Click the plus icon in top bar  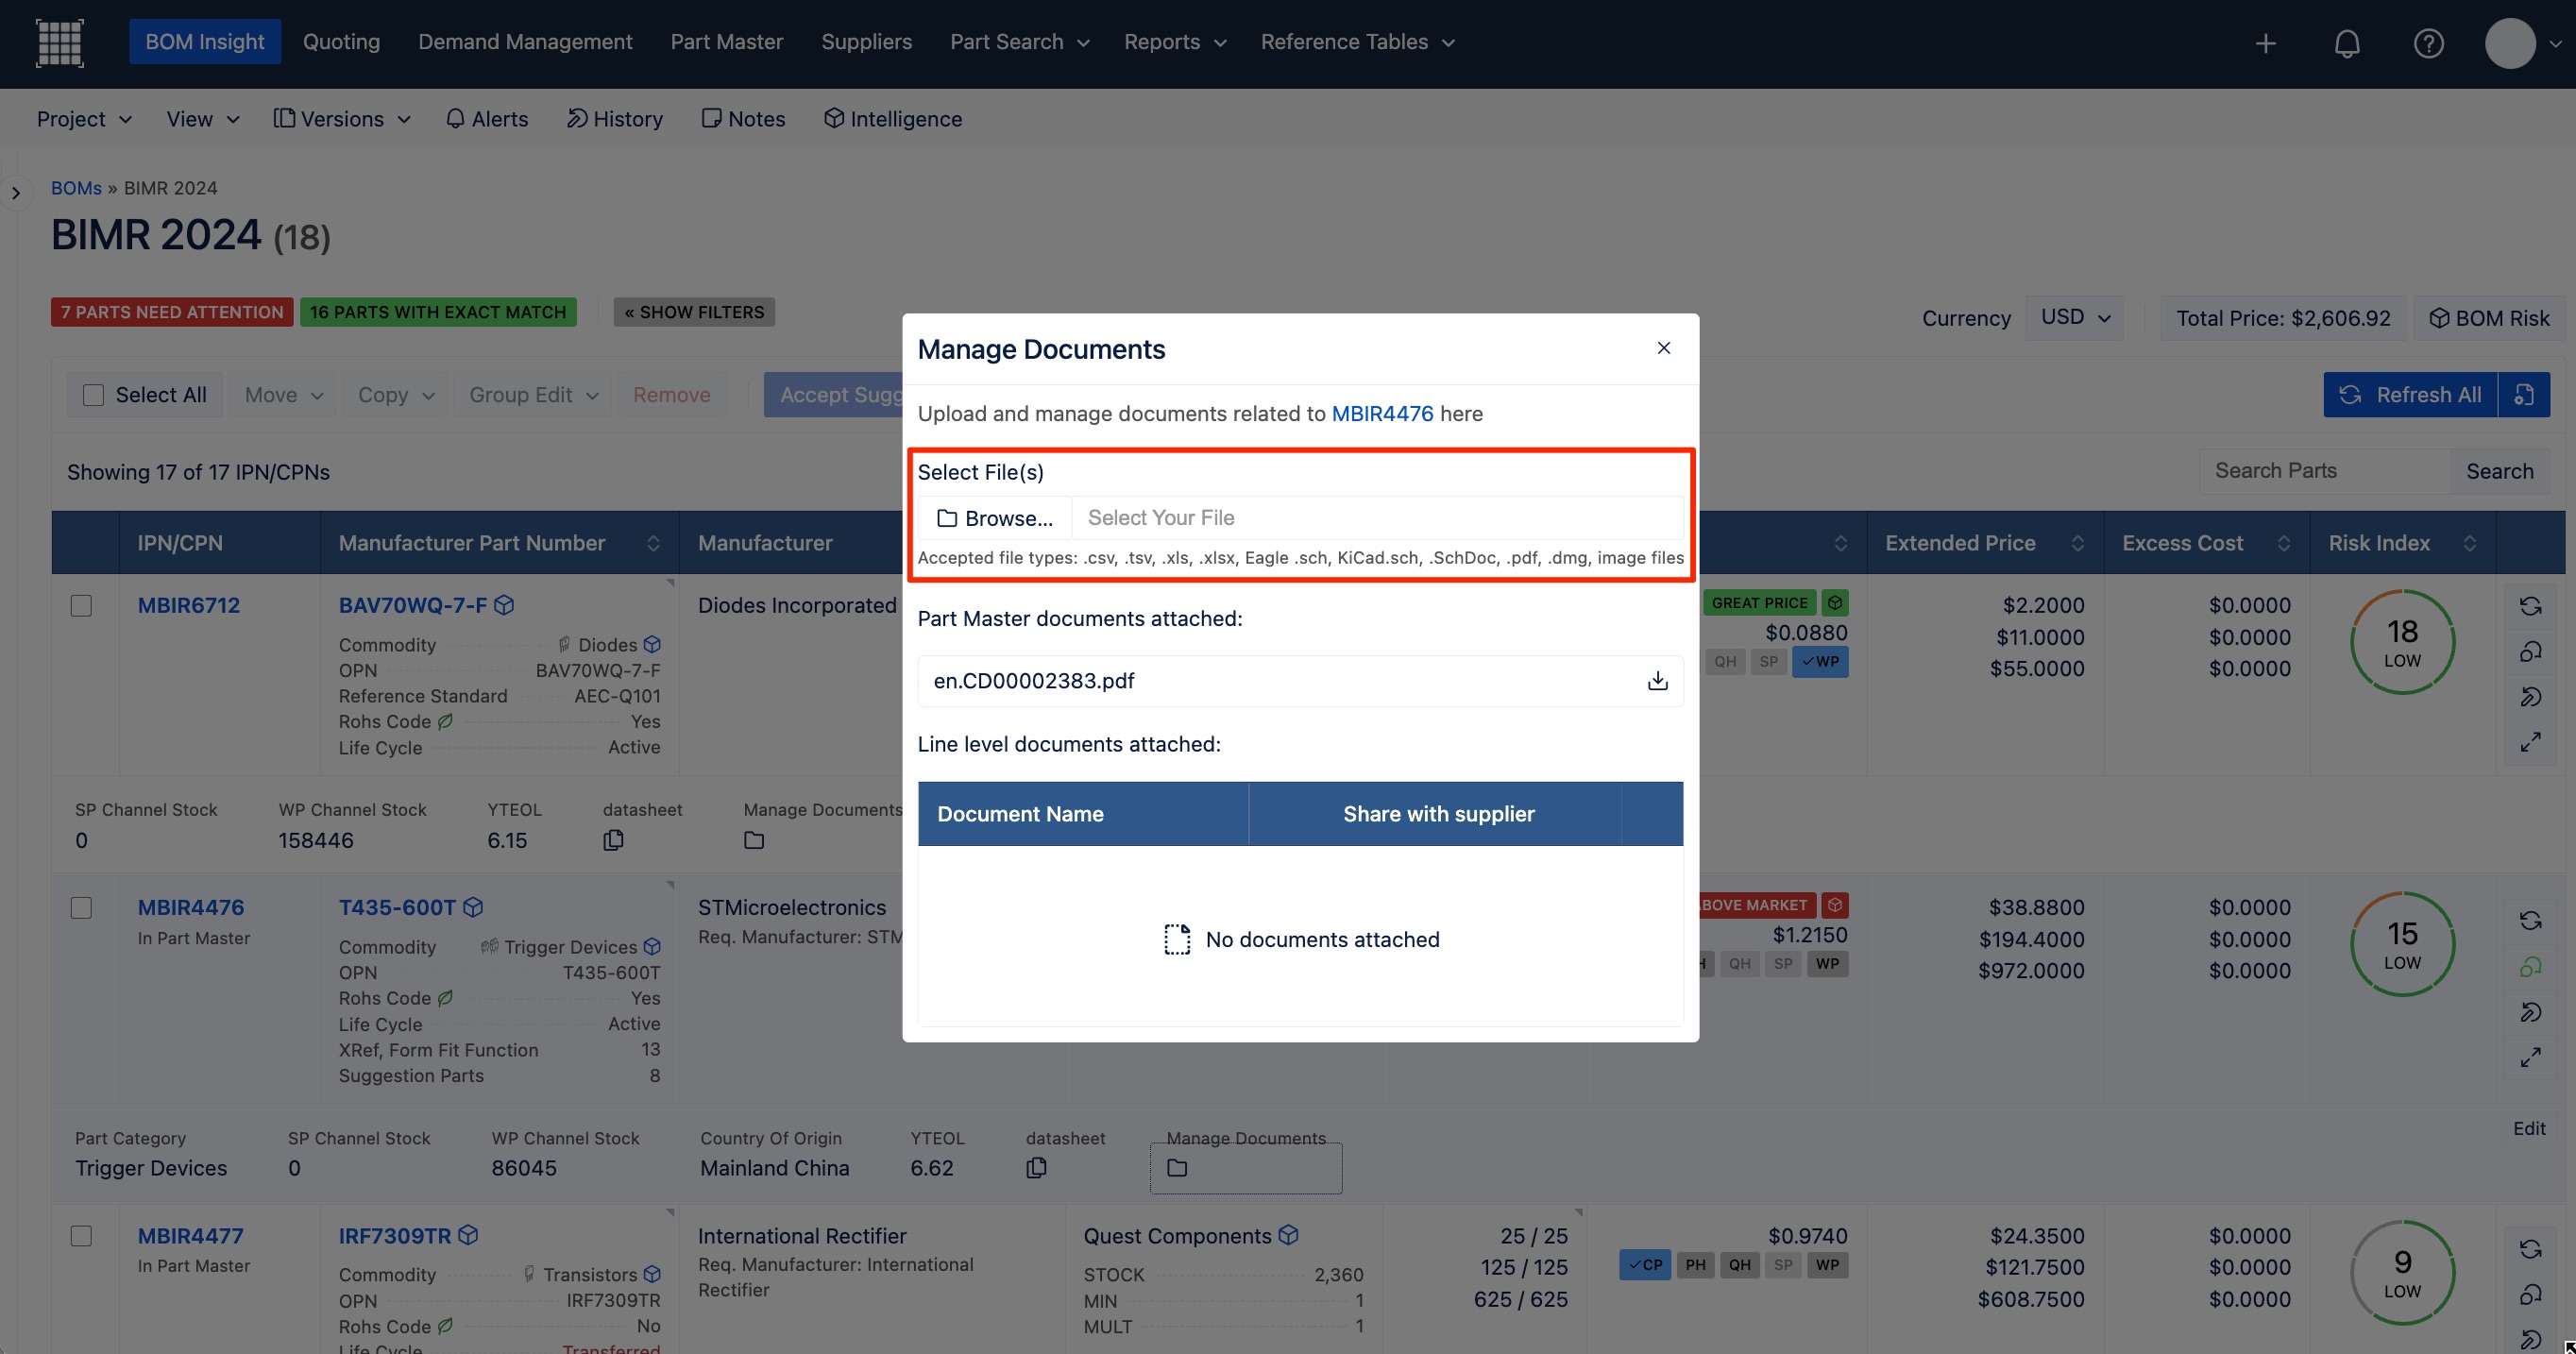[2265, 43]
